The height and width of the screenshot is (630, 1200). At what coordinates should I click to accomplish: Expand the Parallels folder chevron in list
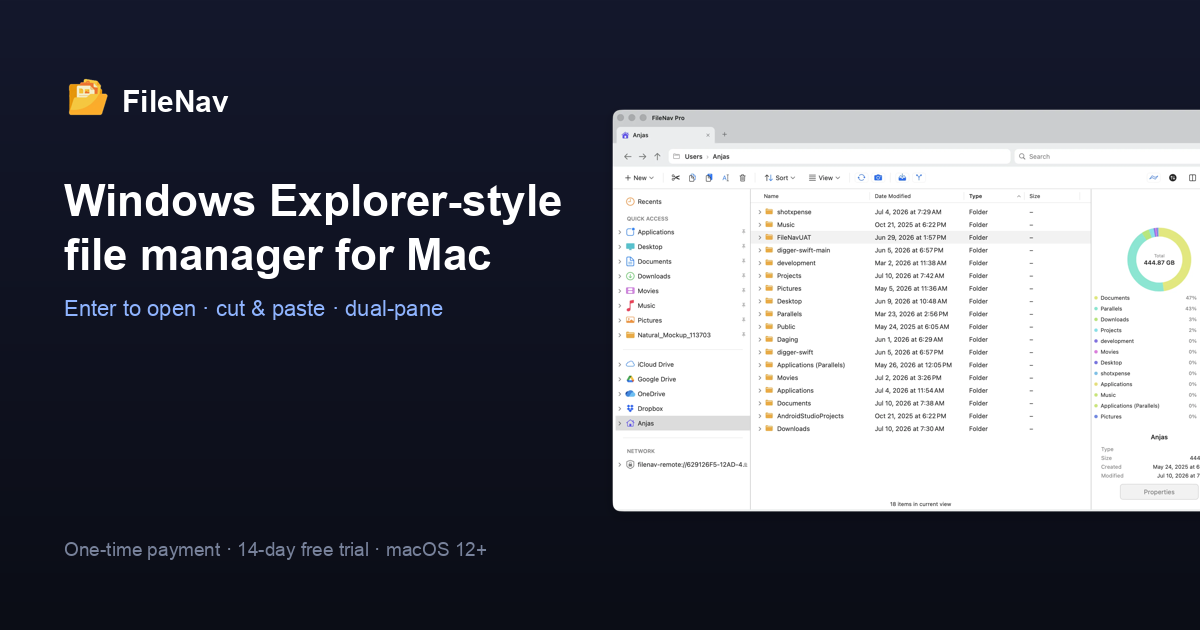759,314
